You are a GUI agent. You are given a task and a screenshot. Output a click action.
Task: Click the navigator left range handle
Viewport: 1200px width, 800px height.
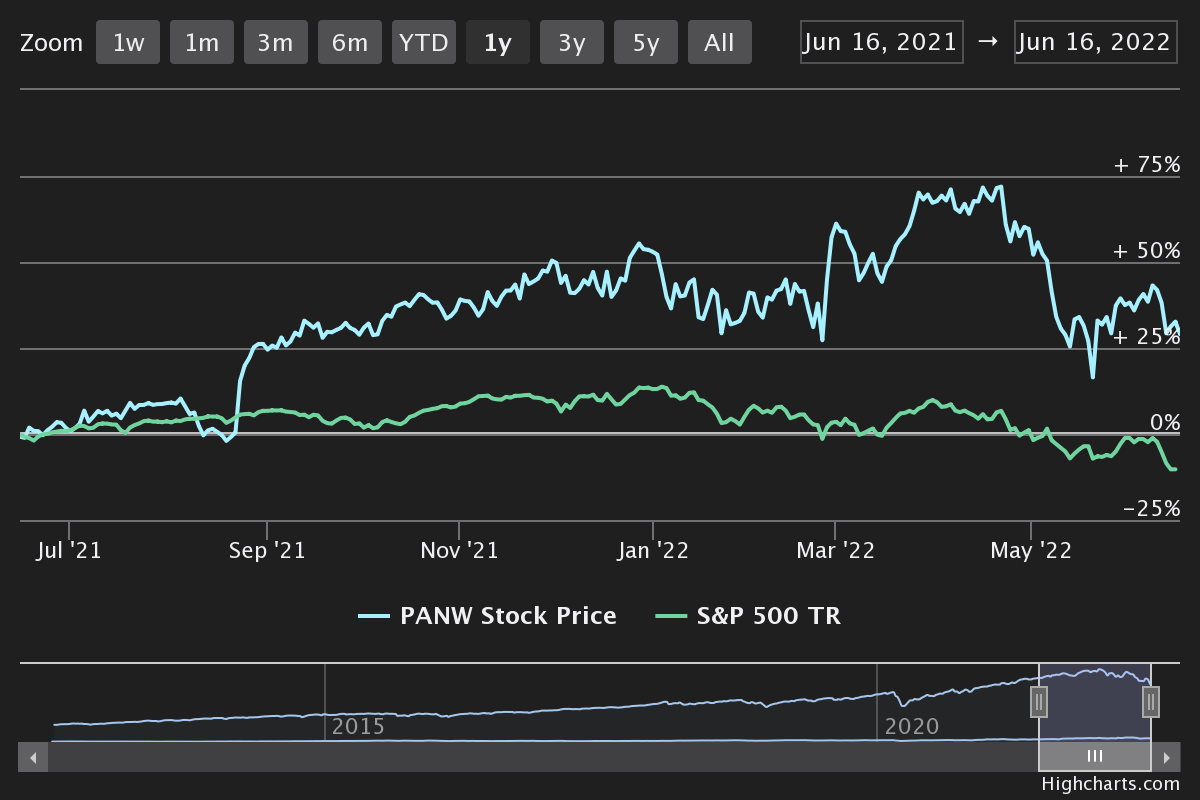(x=1039, y=702)
